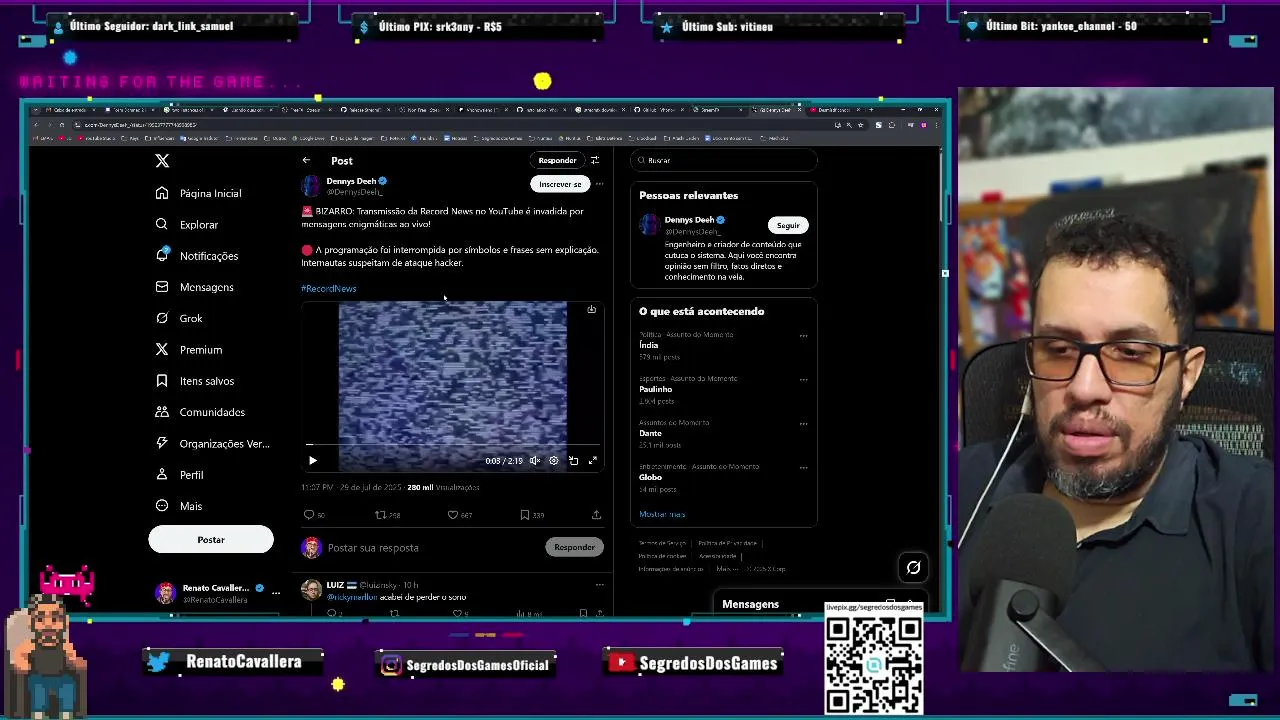Open reply-sort settings icon beside Responder
Viewport: 1280px width, 720px height.
pos(595,160)
